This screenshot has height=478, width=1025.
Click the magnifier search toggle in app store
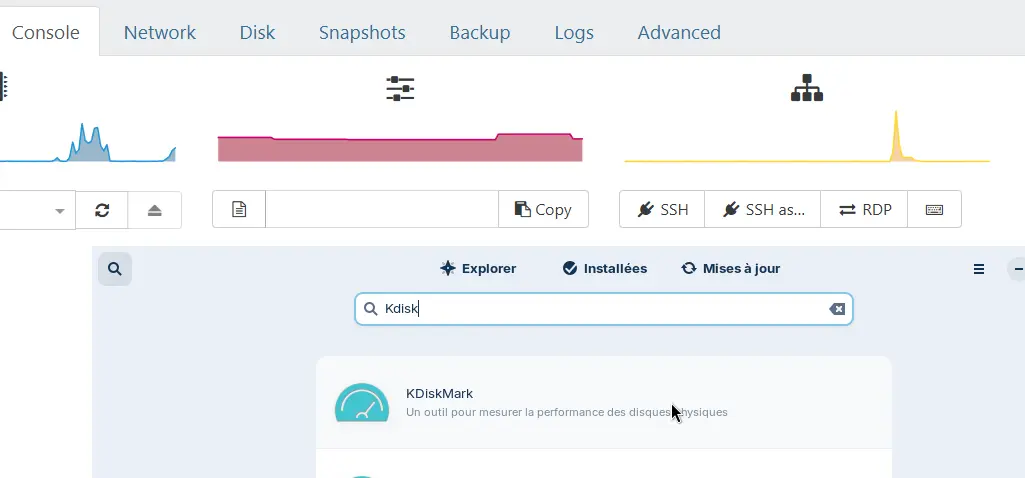click(x=115, y=269)
